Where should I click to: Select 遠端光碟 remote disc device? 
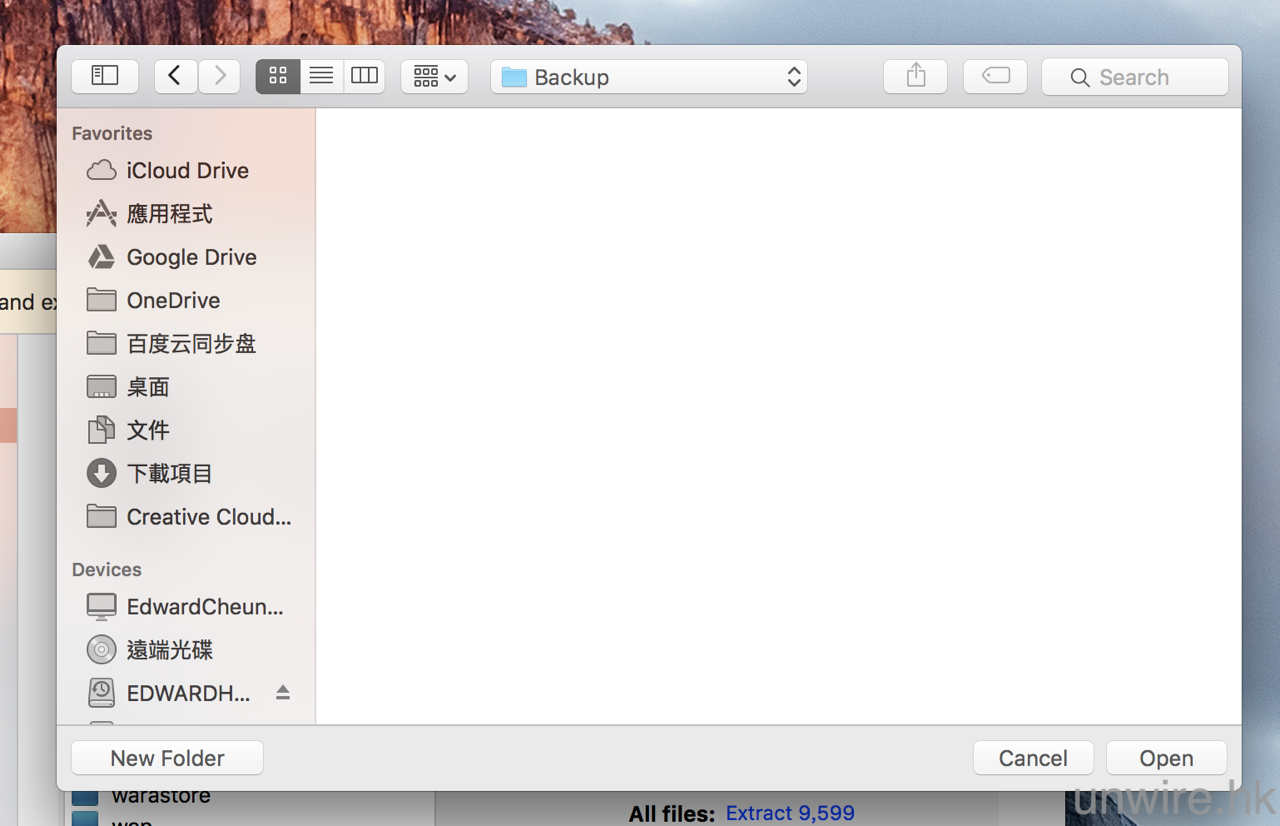coord(169,650)
